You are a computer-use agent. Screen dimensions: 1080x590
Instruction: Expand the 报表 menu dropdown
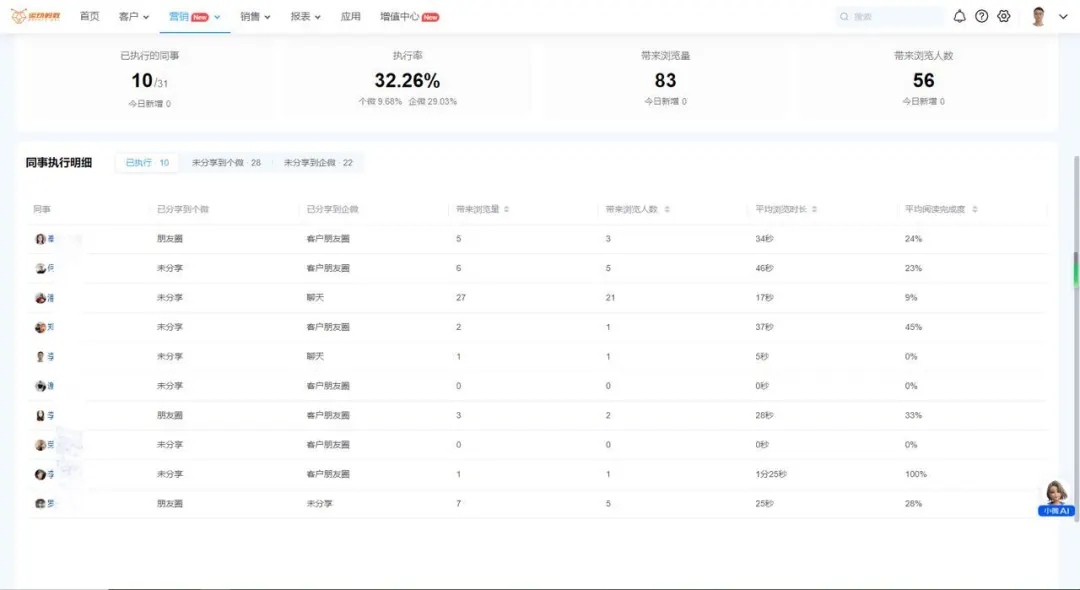click(x=307, y=17)
